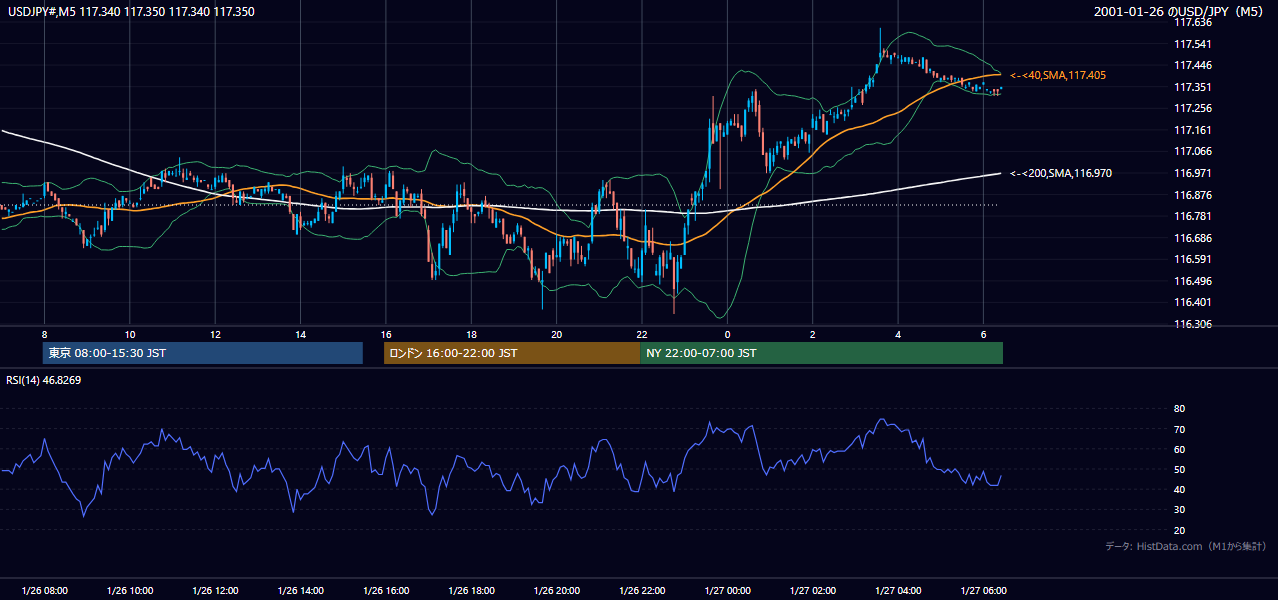Screen dimensions: 1278x600
Task: Click price axis value 117.446
Action: coord(1193,65)
